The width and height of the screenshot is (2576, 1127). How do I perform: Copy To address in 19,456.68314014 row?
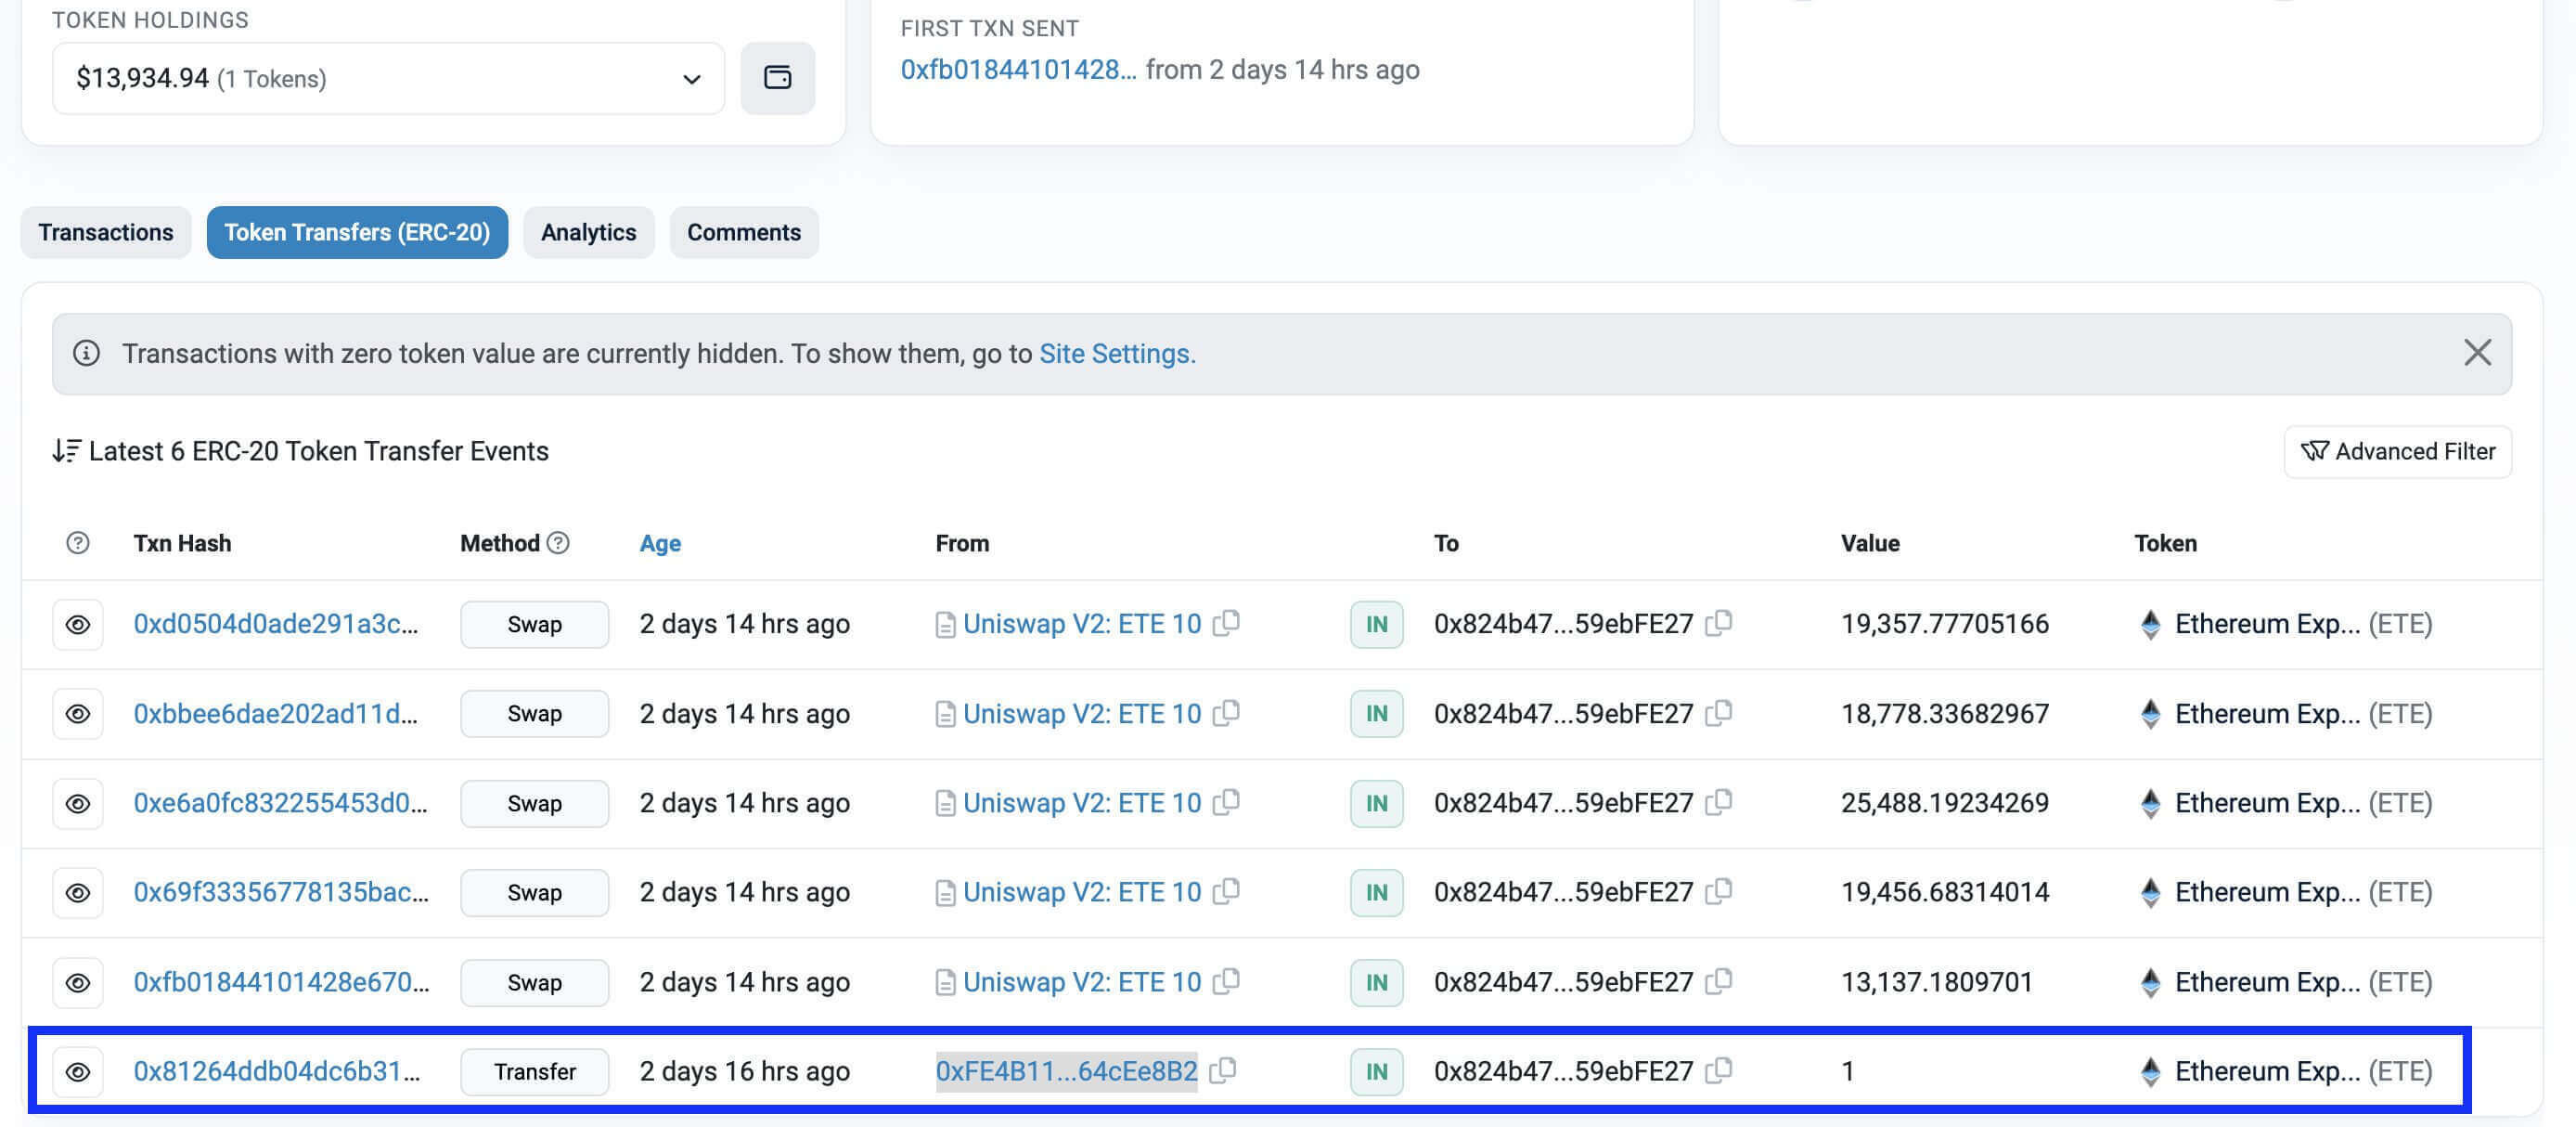(1718, 891)
